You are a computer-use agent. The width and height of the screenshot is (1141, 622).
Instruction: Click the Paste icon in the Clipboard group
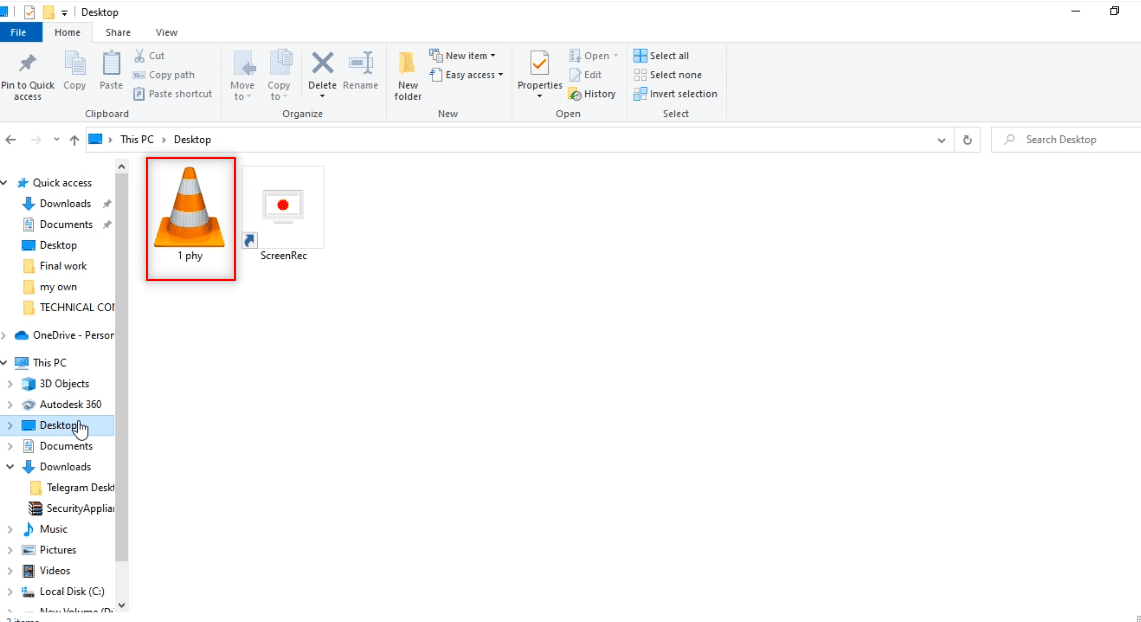[x=111, y=65]
